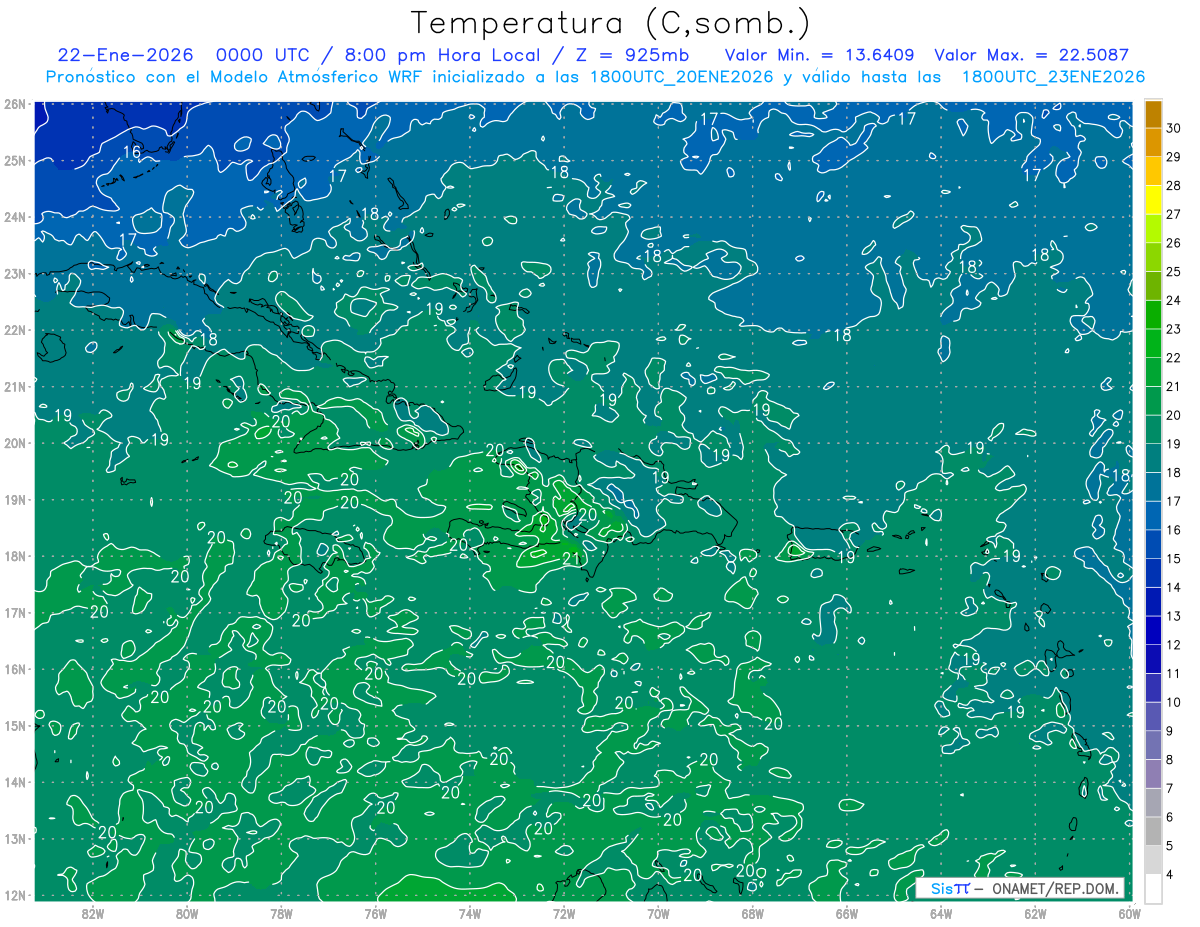Click the "14" label on the color scale
This screenshot has width=1200, height=927.
pos(1173,588)
